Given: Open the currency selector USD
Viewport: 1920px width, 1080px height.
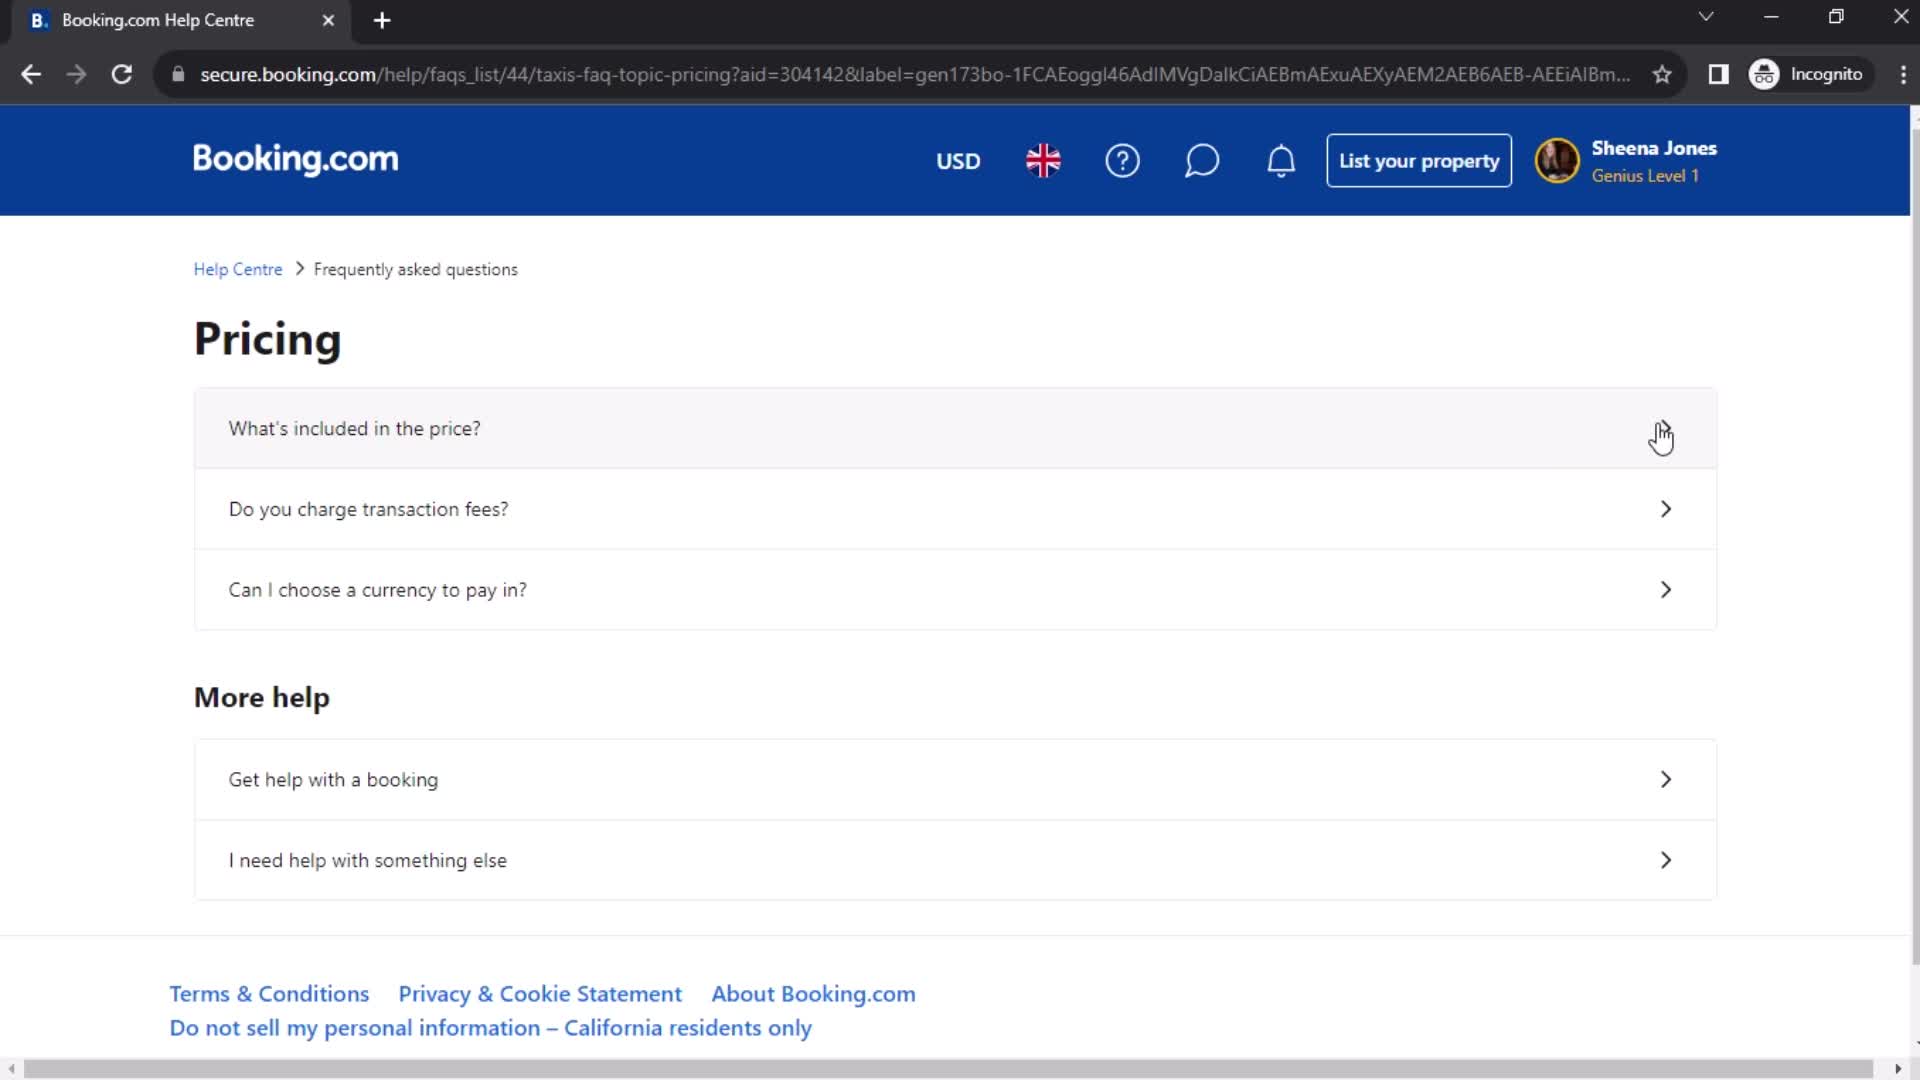Looking at the screenshot, I should (957, 160).
